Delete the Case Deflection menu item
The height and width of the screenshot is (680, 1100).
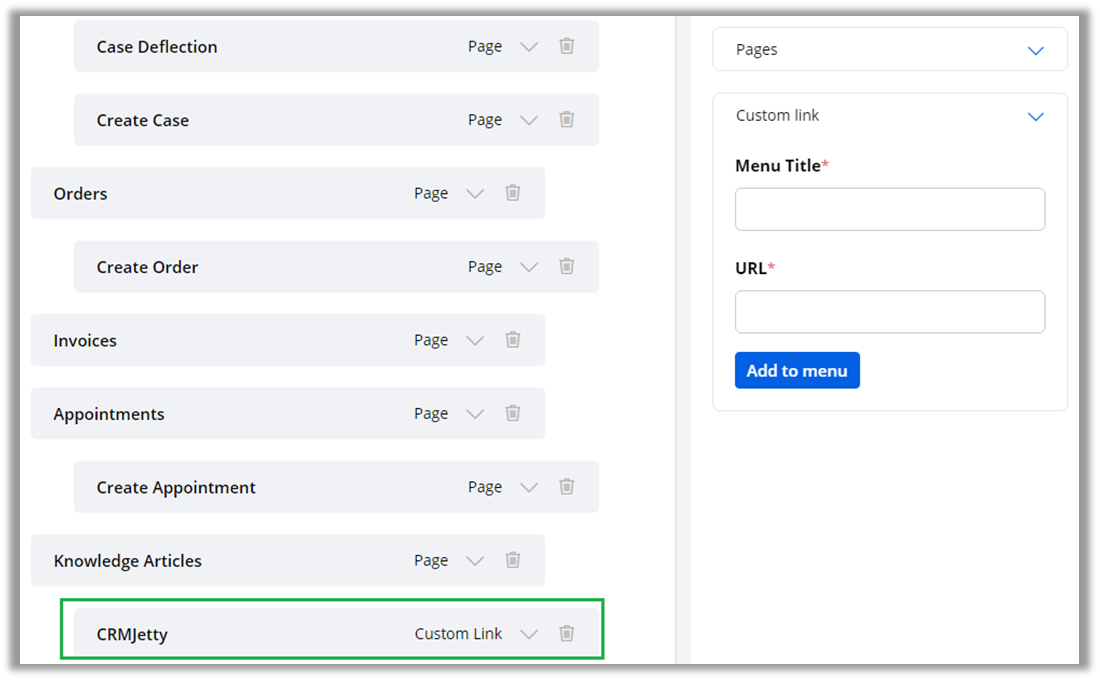coord(566,46)
